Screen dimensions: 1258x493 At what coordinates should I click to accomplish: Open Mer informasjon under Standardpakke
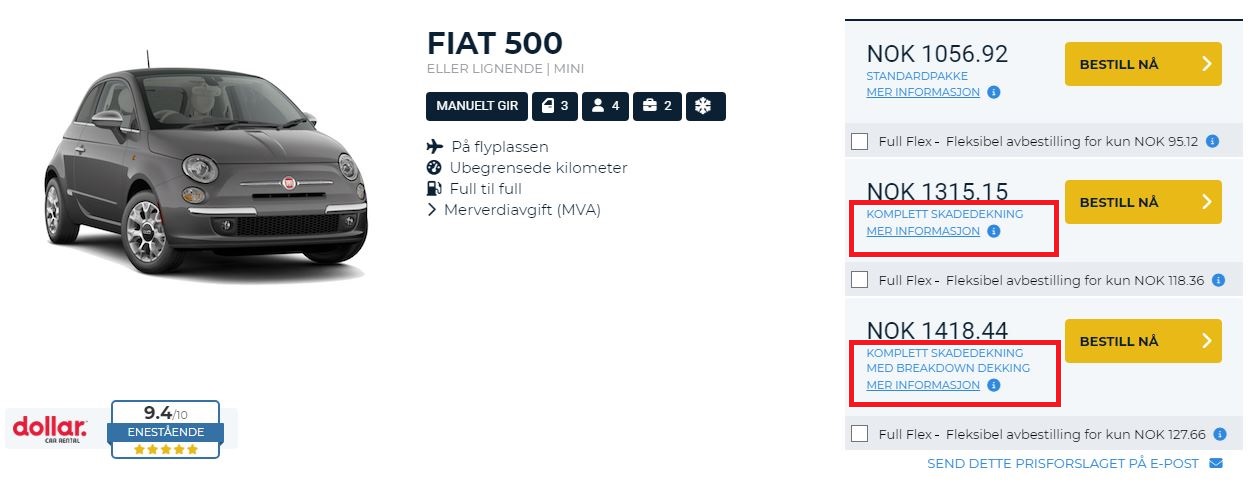pyautogui.click(x=923, y=92)
